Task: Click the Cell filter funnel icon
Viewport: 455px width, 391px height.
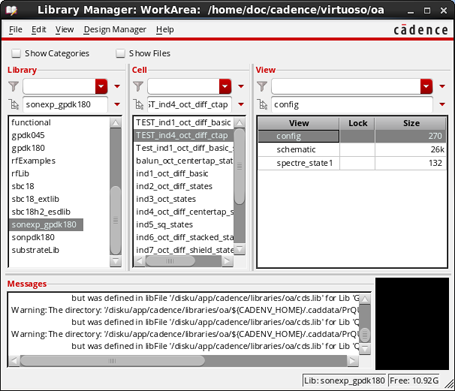Action: (x=138, y=86)
